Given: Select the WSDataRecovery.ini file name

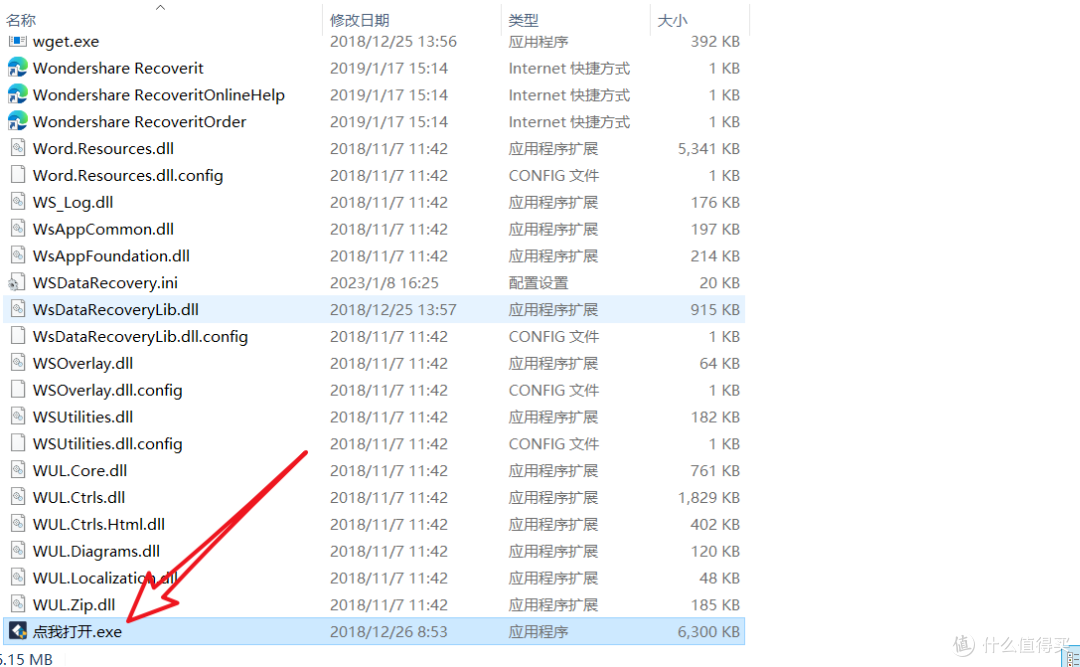Looking at the screenshot, I should [105, 283].
